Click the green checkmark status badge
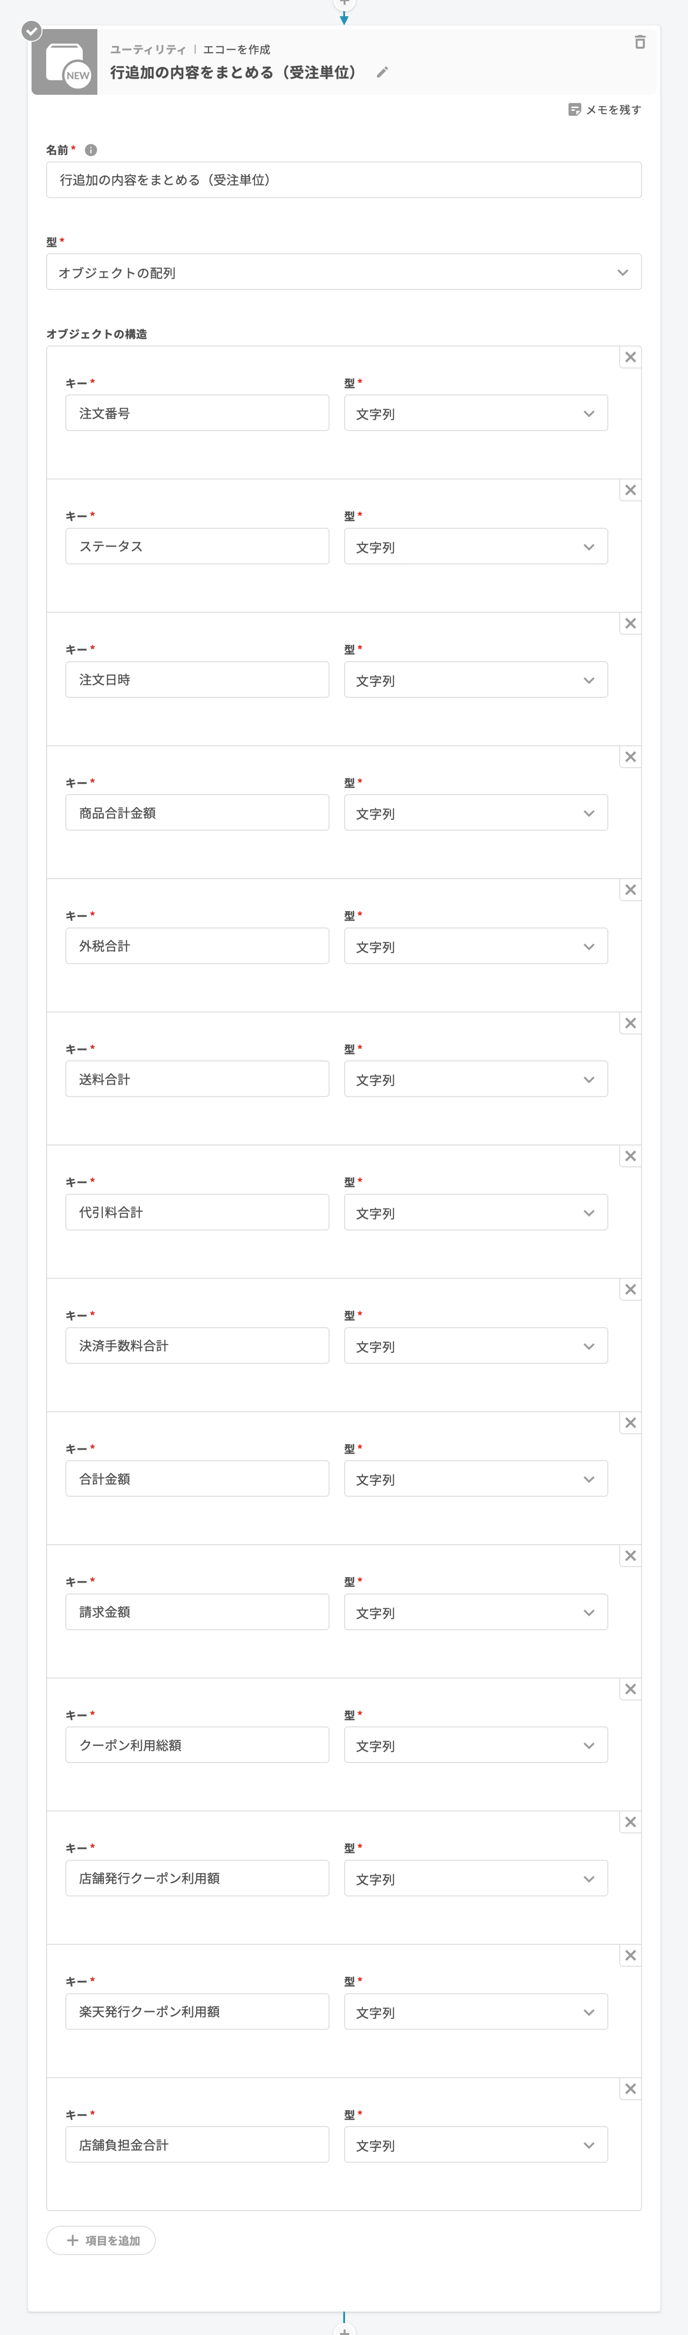This screenshot has height=2335, width=688. point(32,31)
